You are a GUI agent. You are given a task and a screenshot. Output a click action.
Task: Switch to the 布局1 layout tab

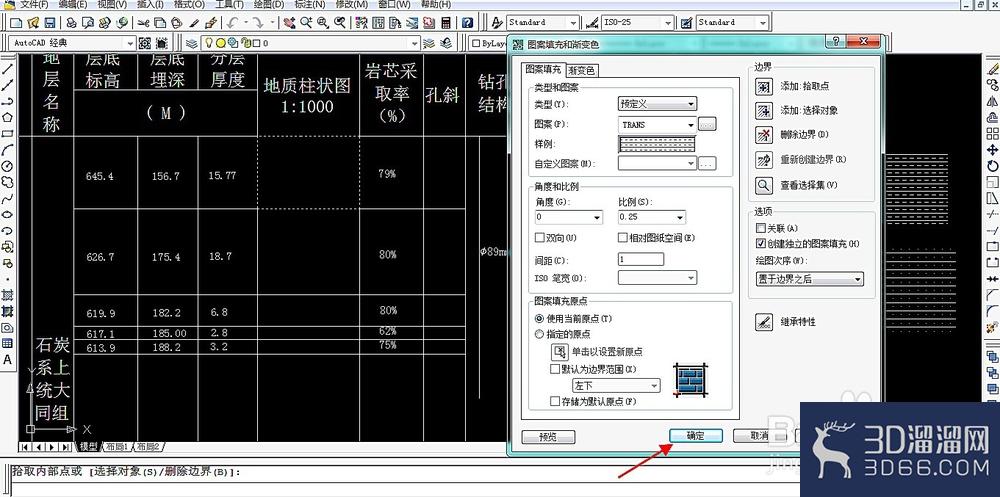(117, 447)
